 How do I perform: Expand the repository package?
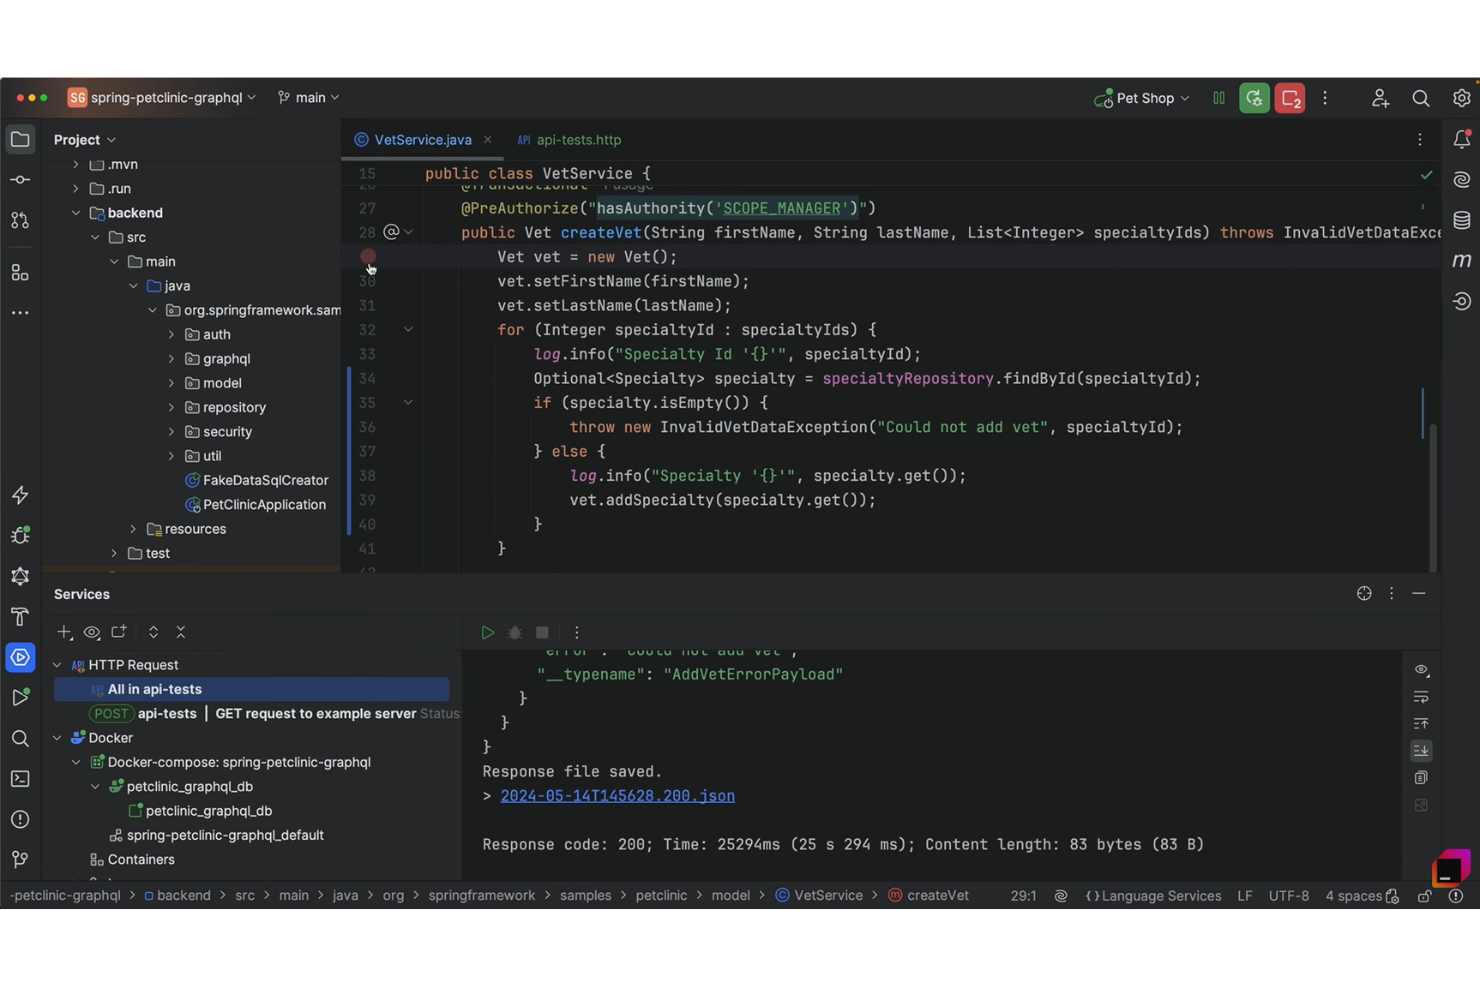coord(171,408)
